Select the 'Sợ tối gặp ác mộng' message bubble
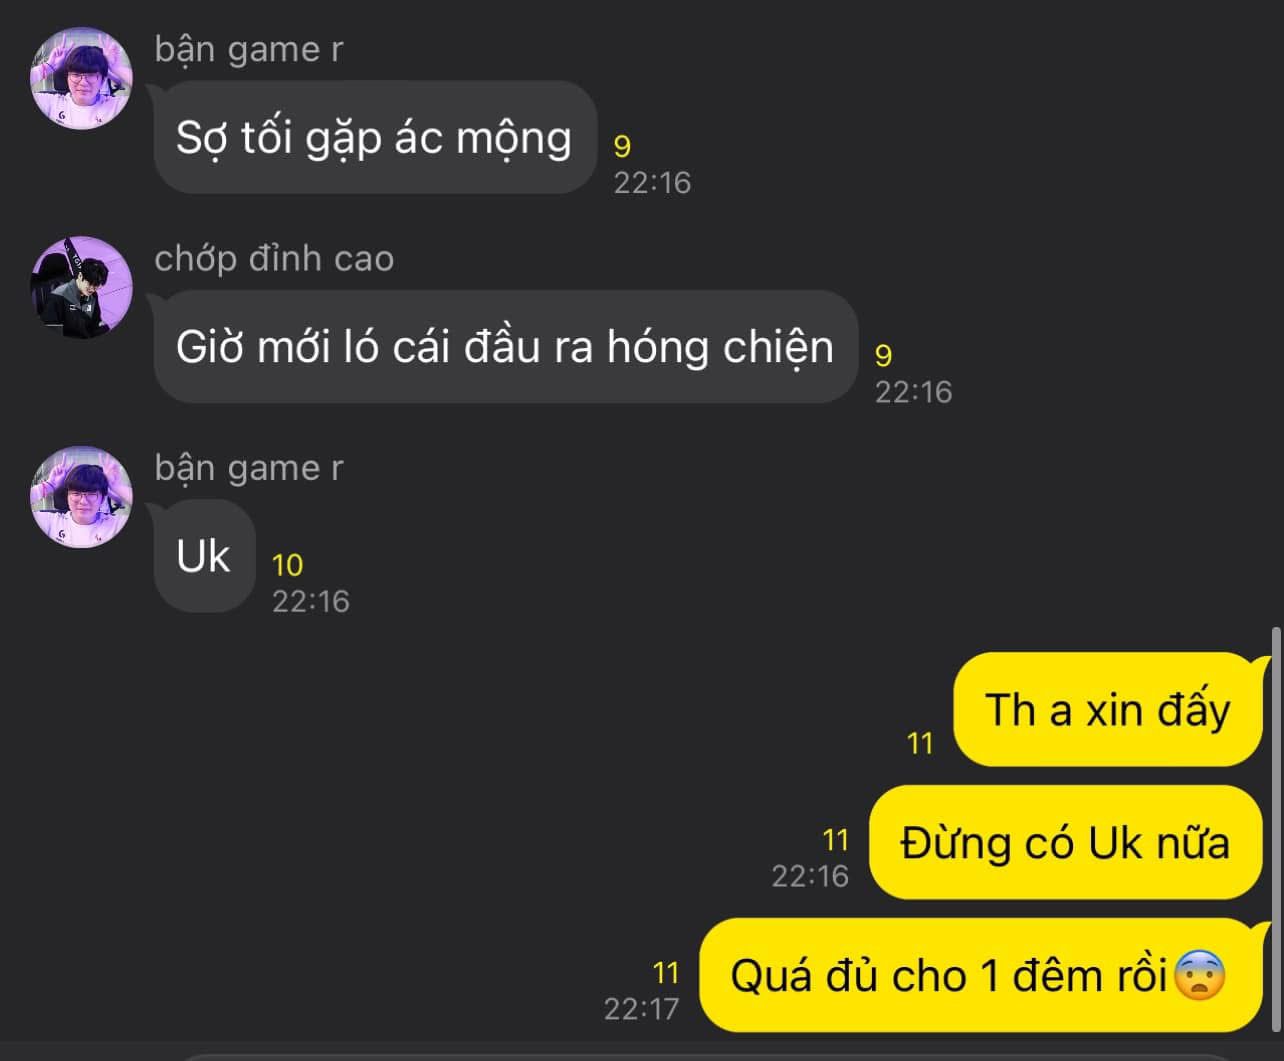 (x=374, y=137)
